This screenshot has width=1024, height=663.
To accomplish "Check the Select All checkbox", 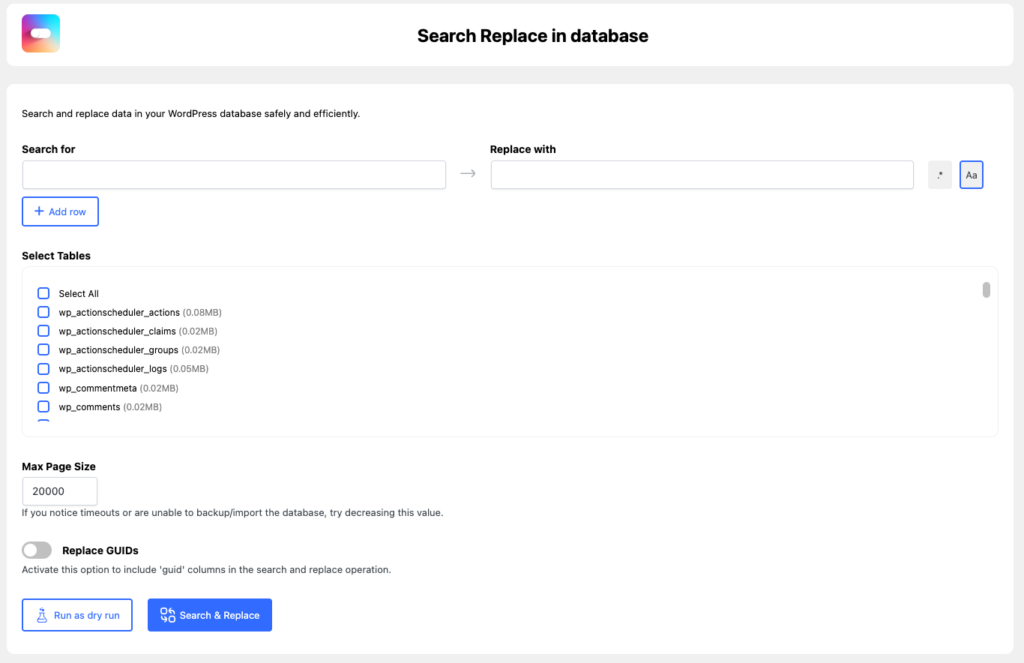I will (x=43, y=293).
